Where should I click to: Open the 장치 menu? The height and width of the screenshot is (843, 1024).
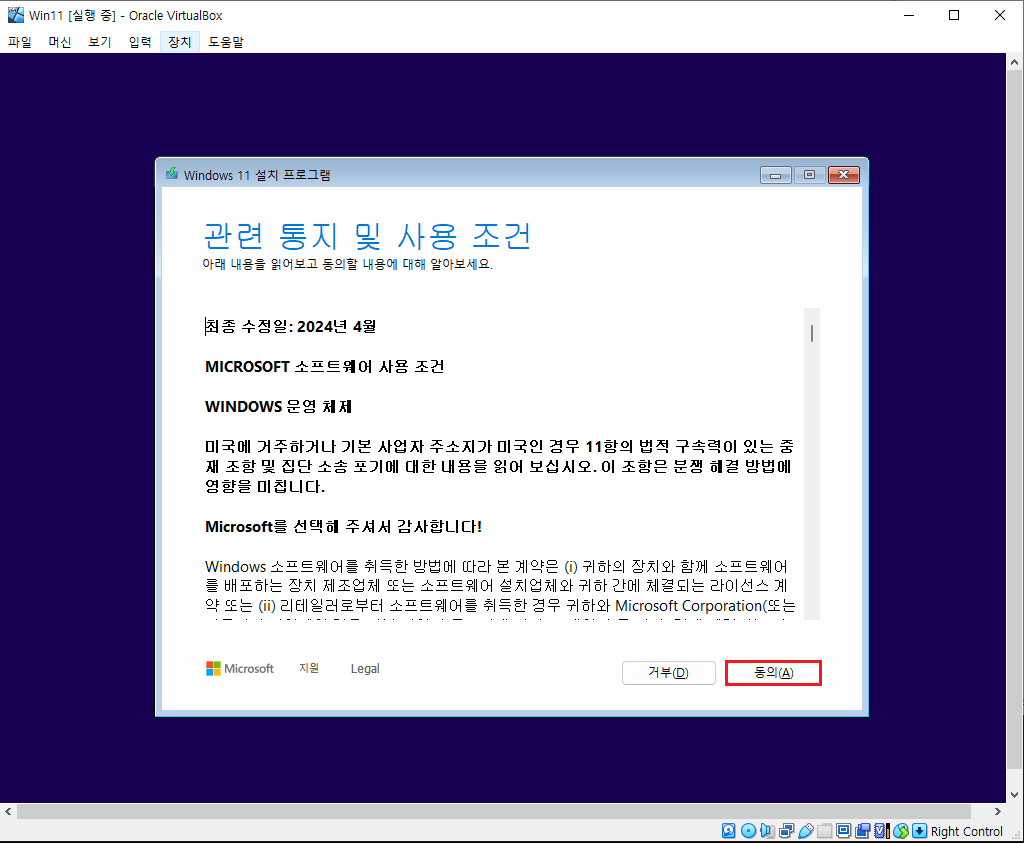[180, 42]
